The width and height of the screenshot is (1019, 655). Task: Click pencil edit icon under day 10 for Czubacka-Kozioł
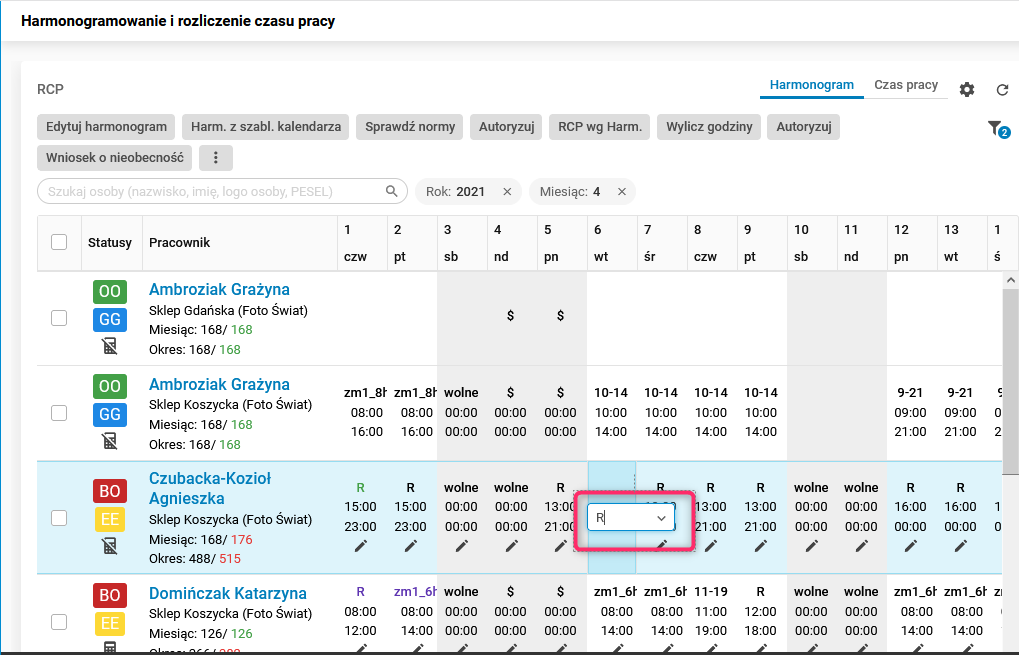coord(811,546)
